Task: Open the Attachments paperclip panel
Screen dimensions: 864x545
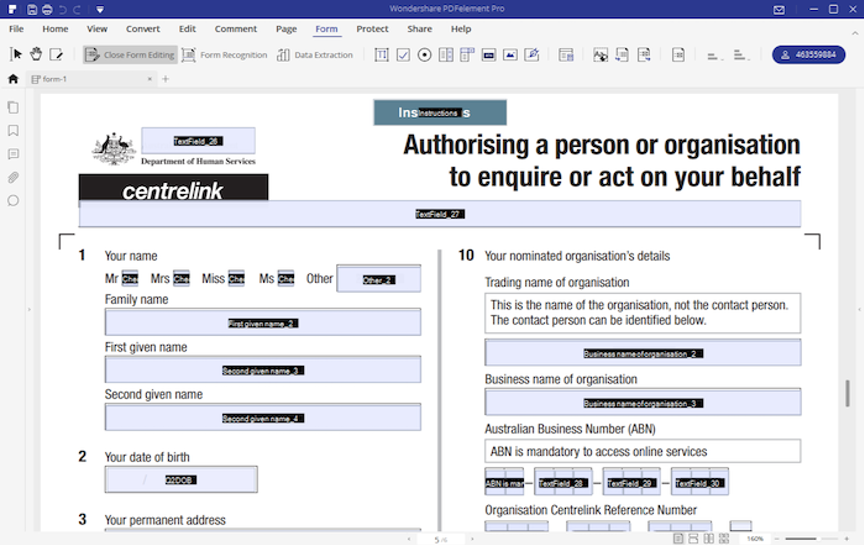Action: click(x=13, y=177)
